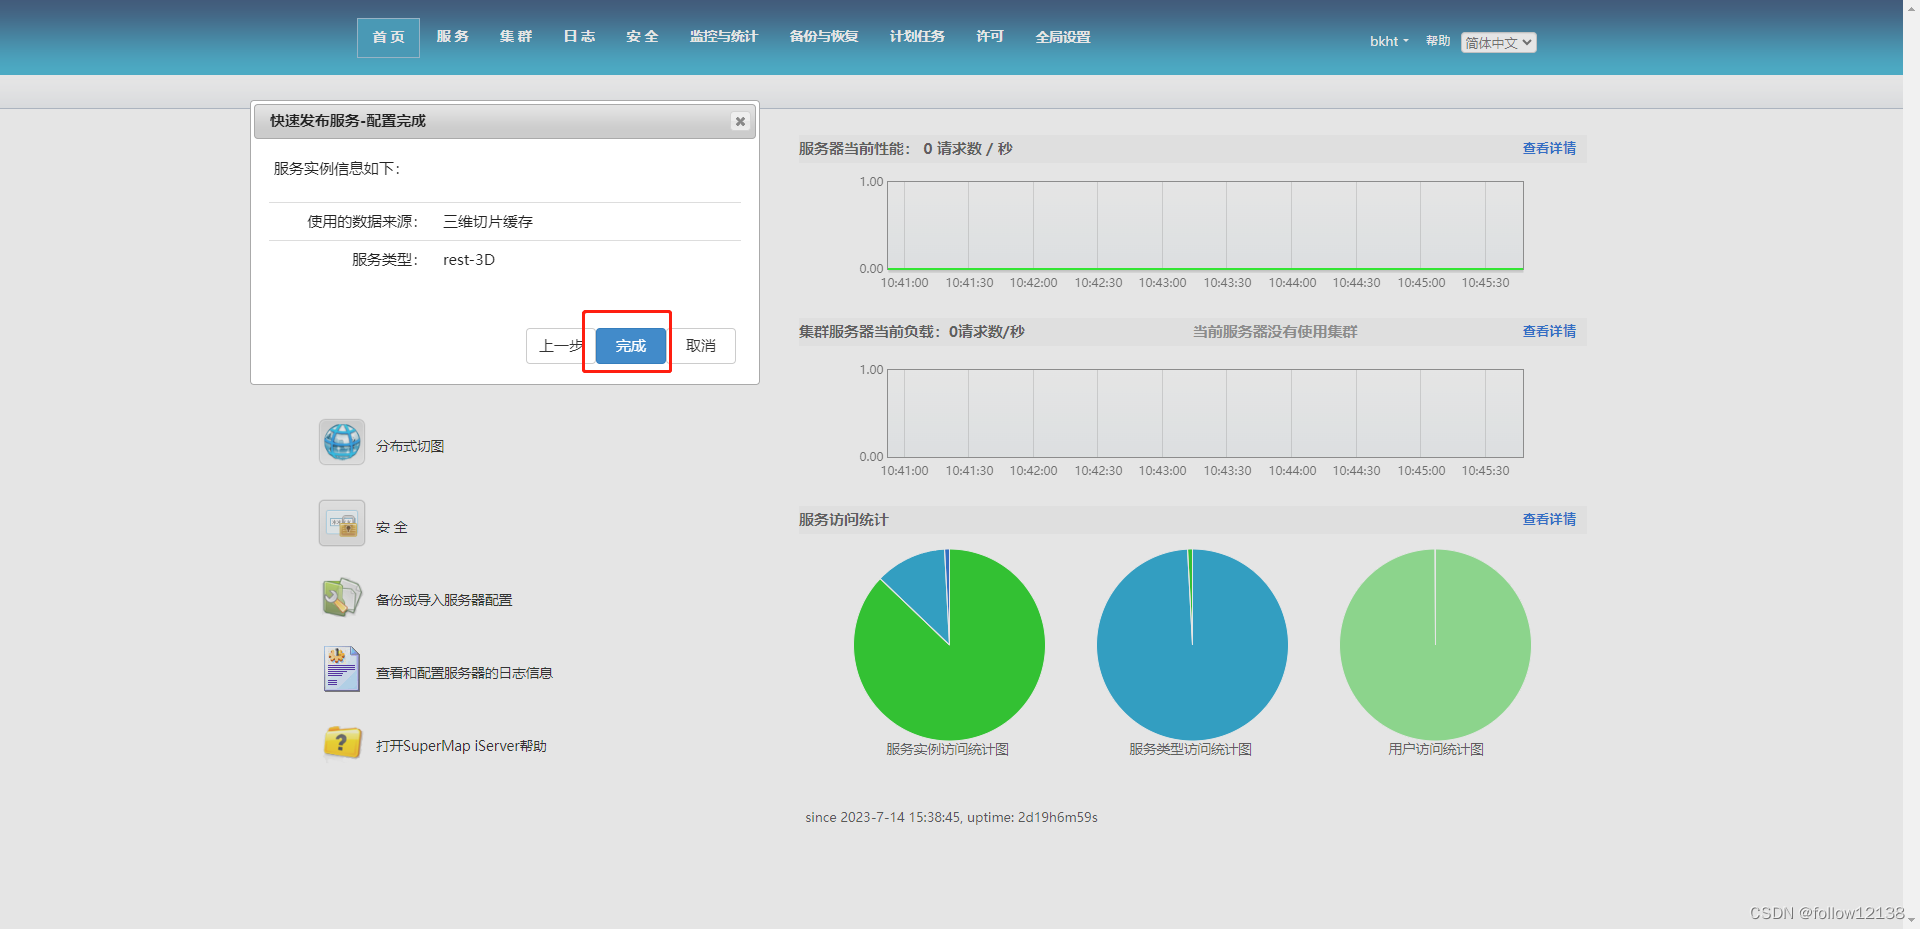Open 查看详情 for 服务访问统计

(1548, 519)
